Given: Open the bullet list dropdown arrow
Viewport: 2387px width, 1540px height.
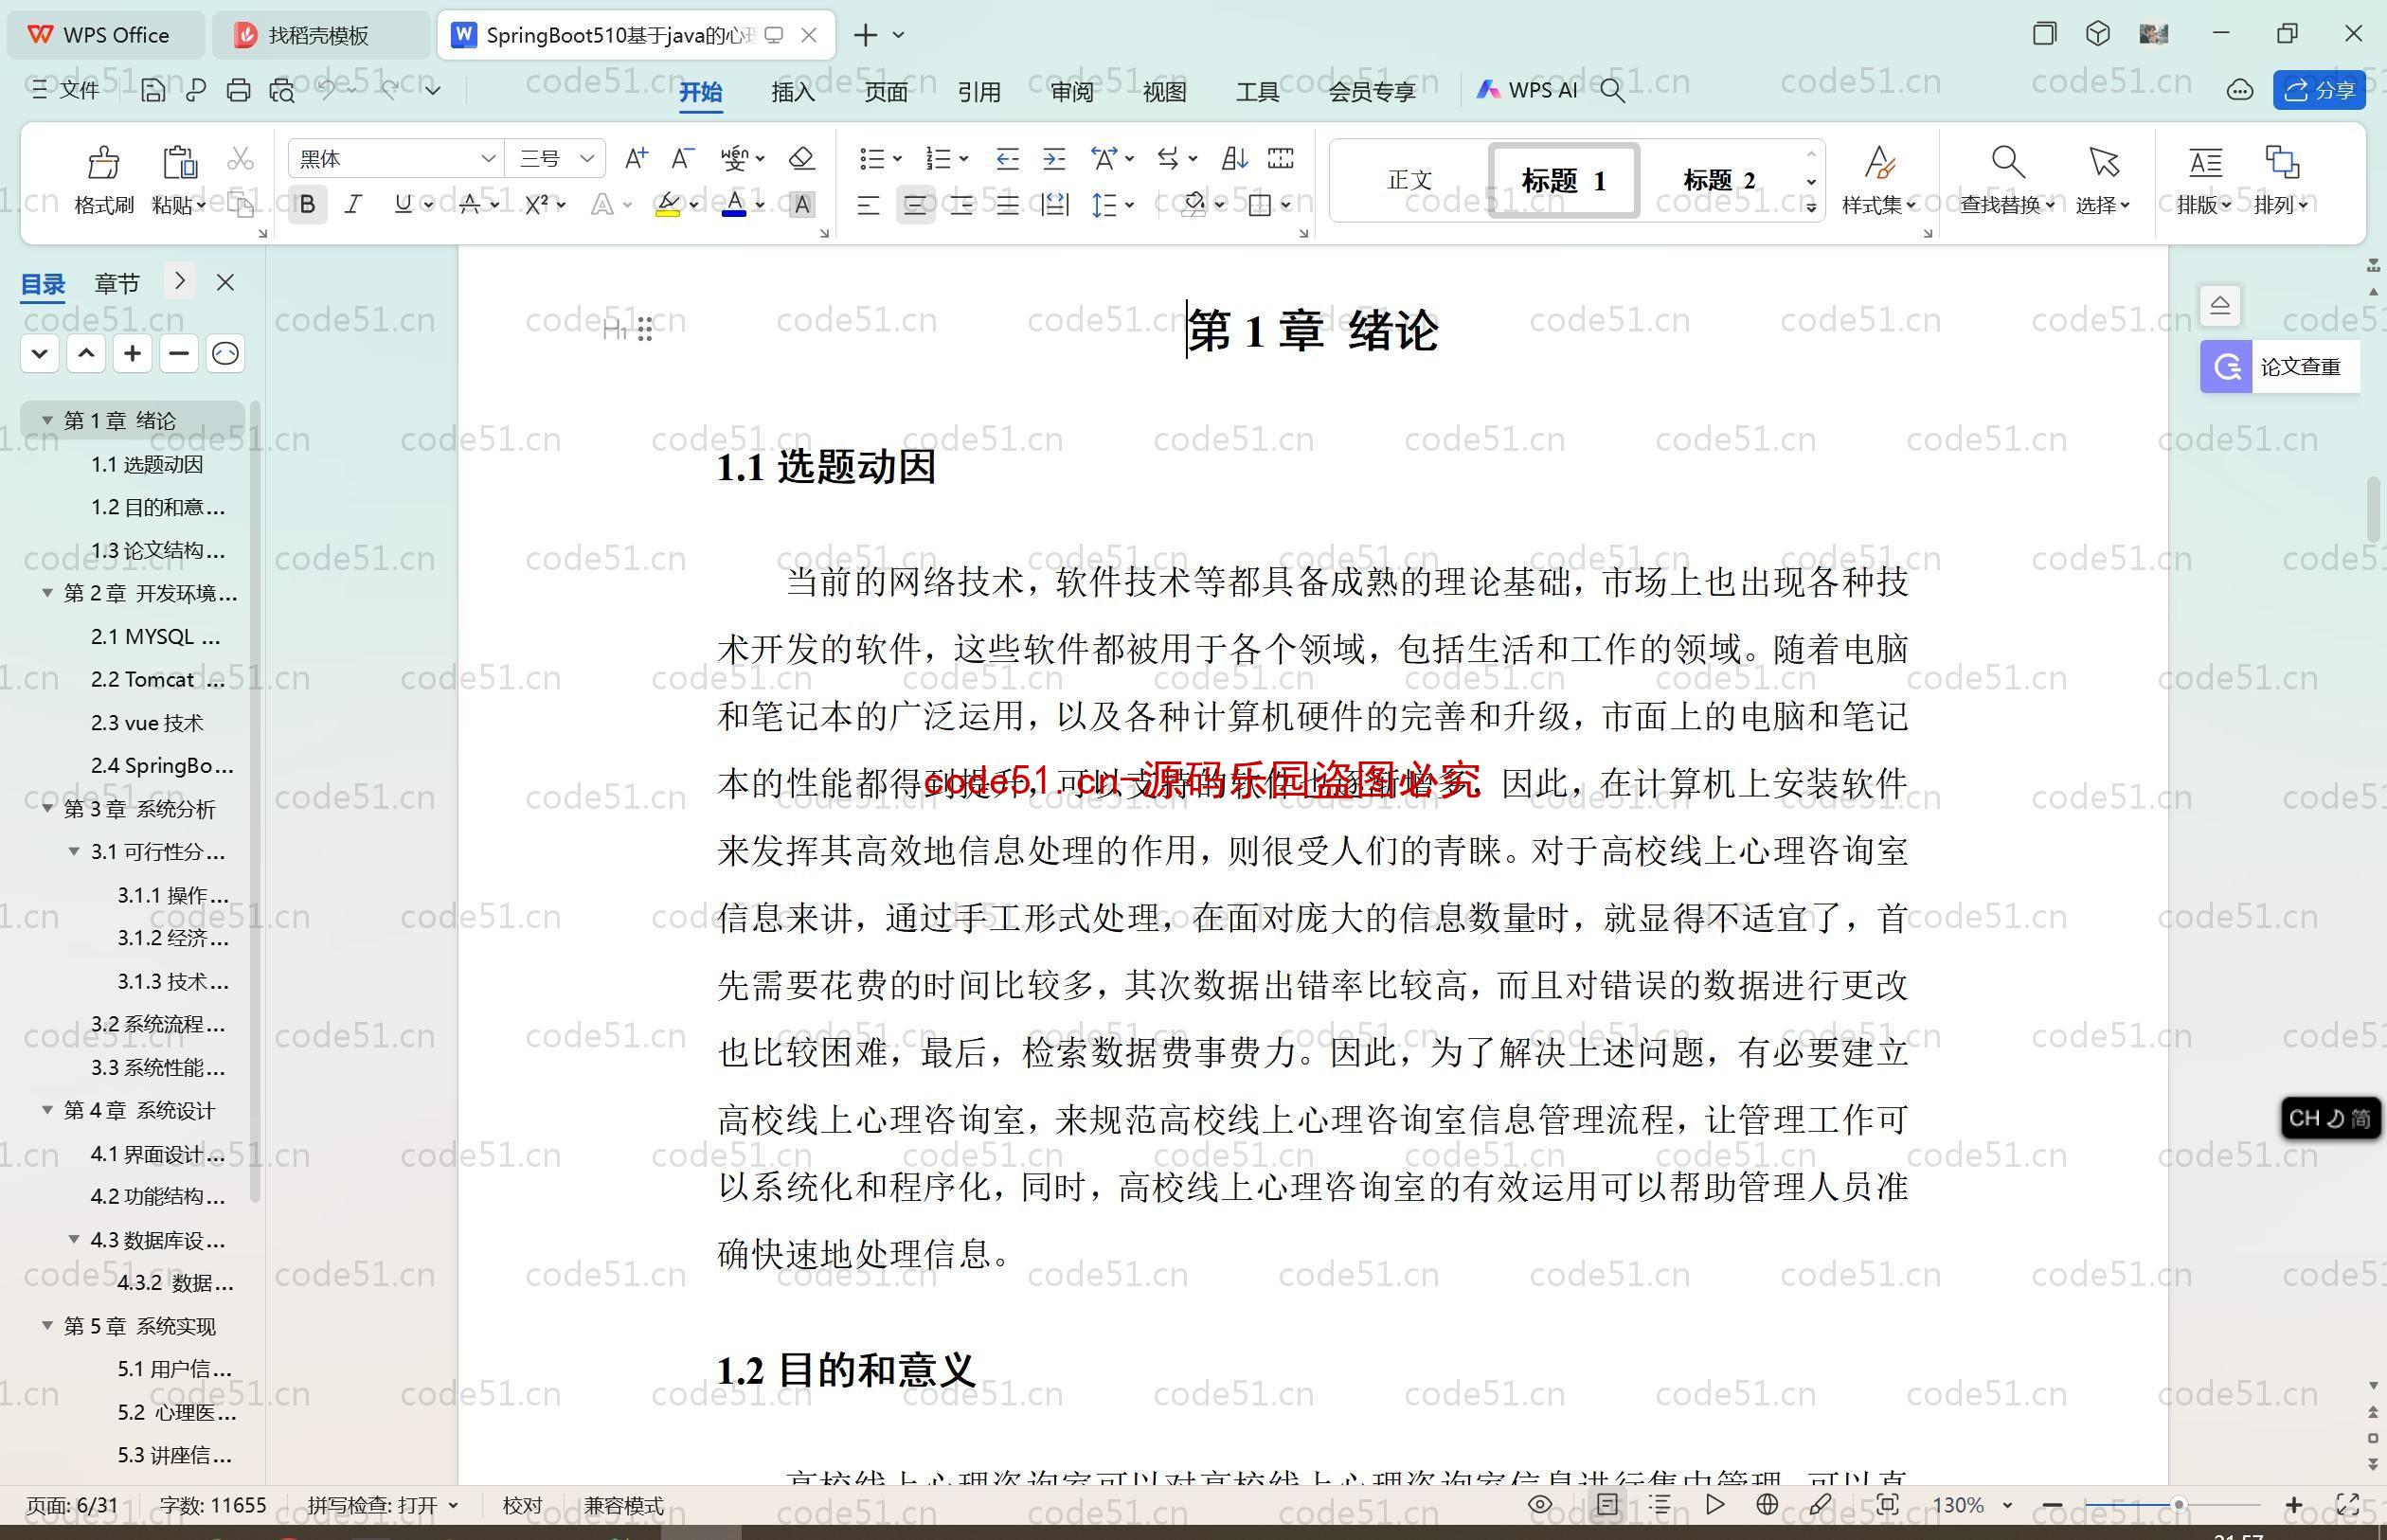Looking at the screenshot, I should pos(897,158).
